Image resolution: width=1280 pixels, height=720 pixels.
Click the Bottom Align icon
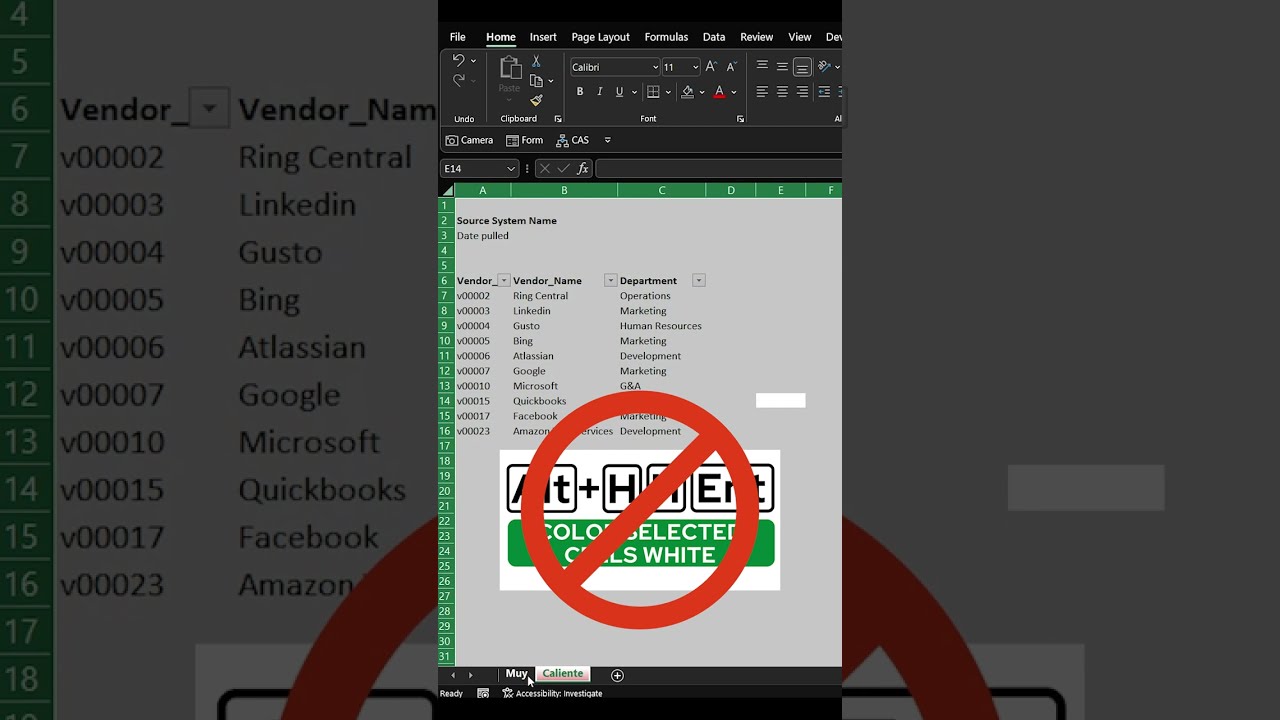802,67
